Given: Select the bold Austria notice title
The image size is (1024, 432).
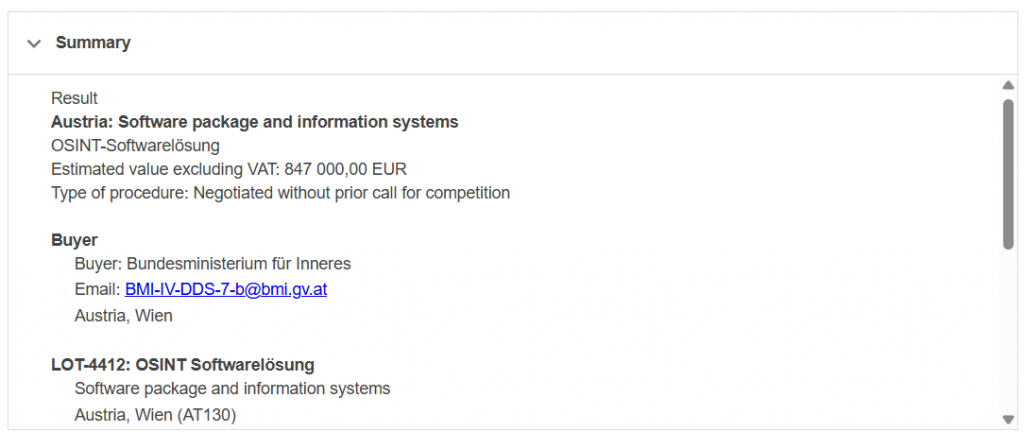Looking at the screenshot, I should coord(255,122).
